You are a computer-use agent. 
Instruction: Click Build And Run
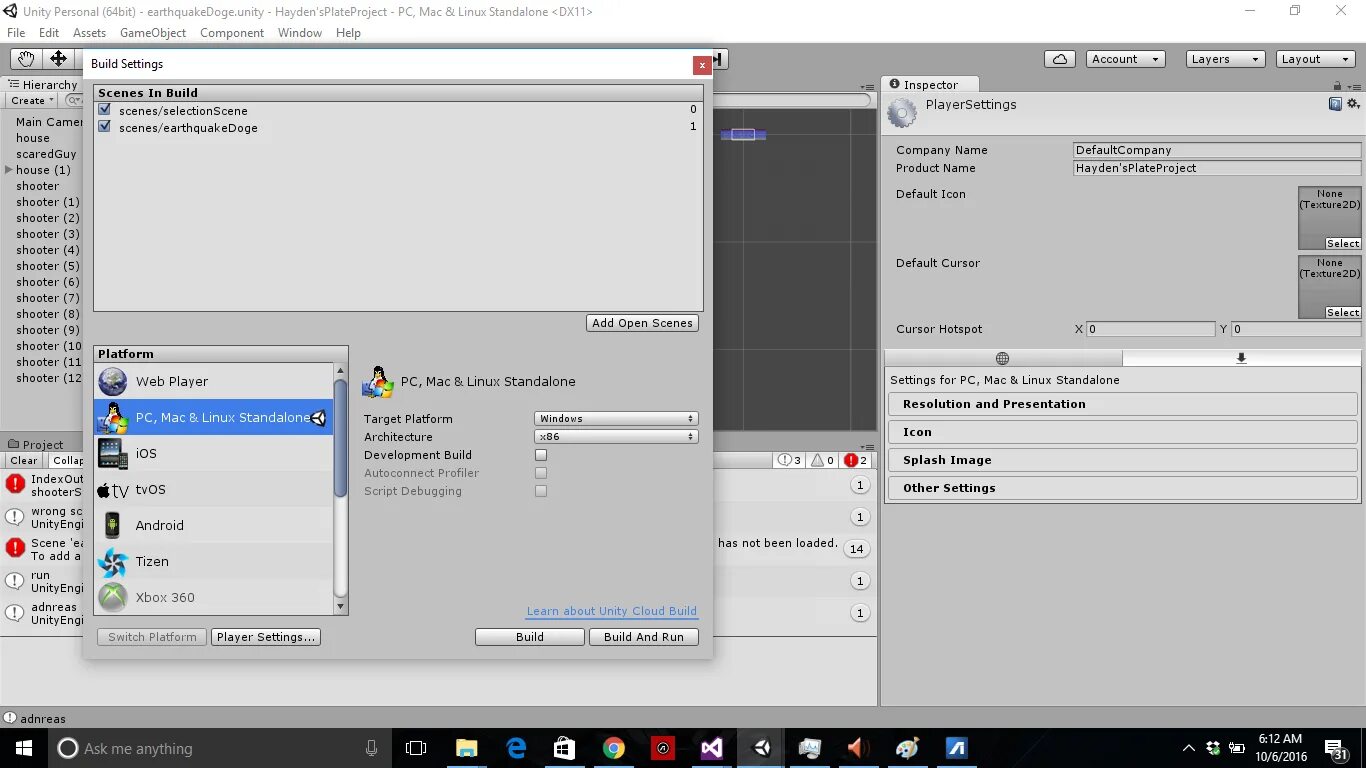tap(644, 637)
